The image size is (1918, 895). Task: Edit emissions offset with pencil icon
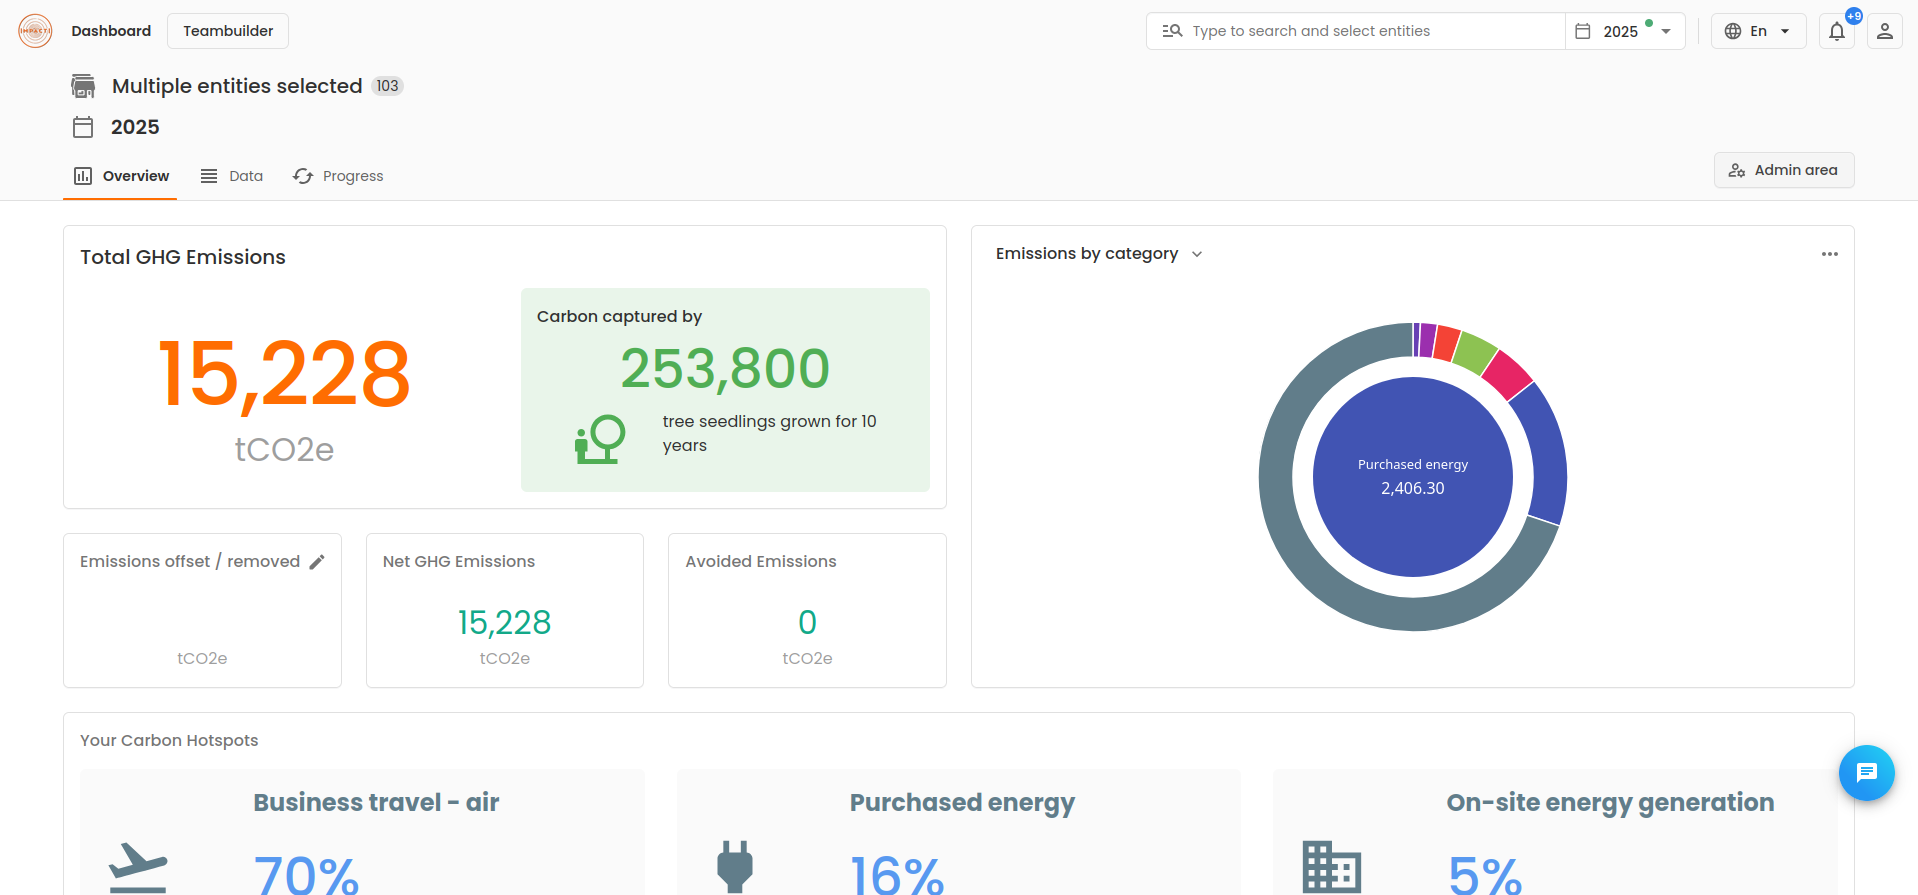(317, 562)
